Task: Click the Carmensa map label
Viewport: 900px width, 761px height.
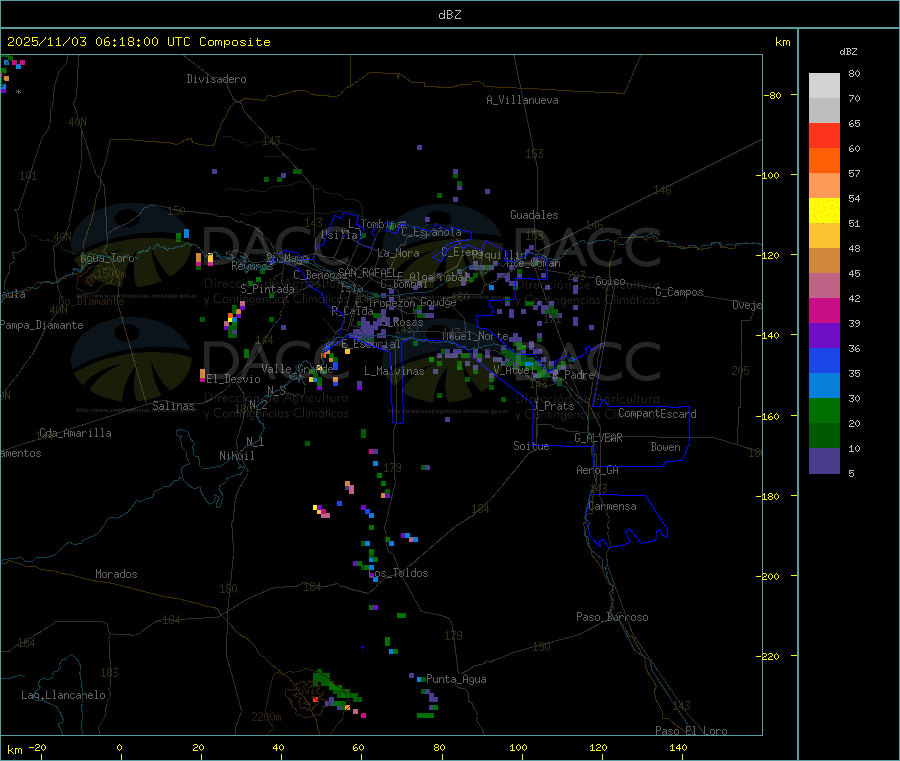Action: coord(612,506)
